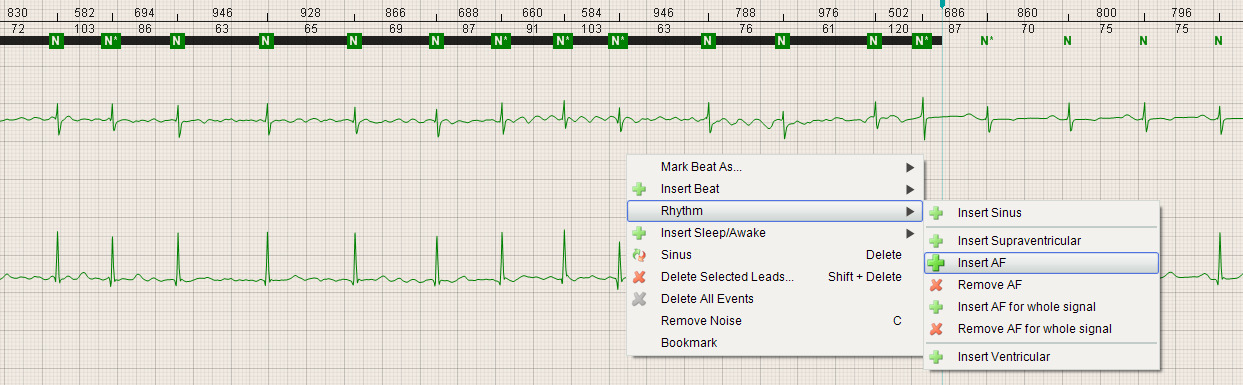The width and height of the screenshot is (1243, 385).
Task: Select Bookmark in the context menu
Action: [774, 343]
